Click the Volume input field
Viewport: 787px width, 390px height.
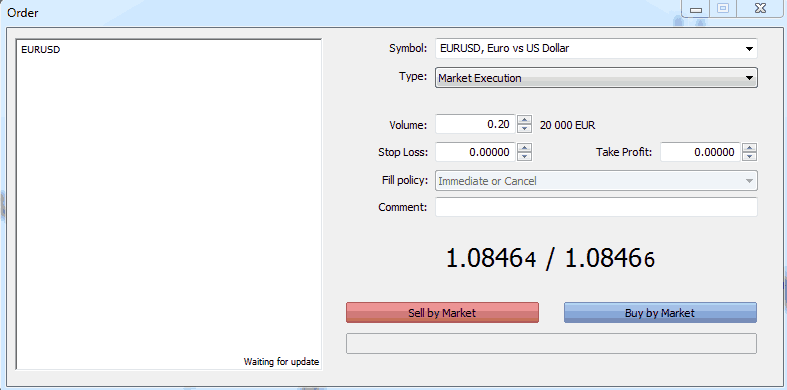(475, 124)
